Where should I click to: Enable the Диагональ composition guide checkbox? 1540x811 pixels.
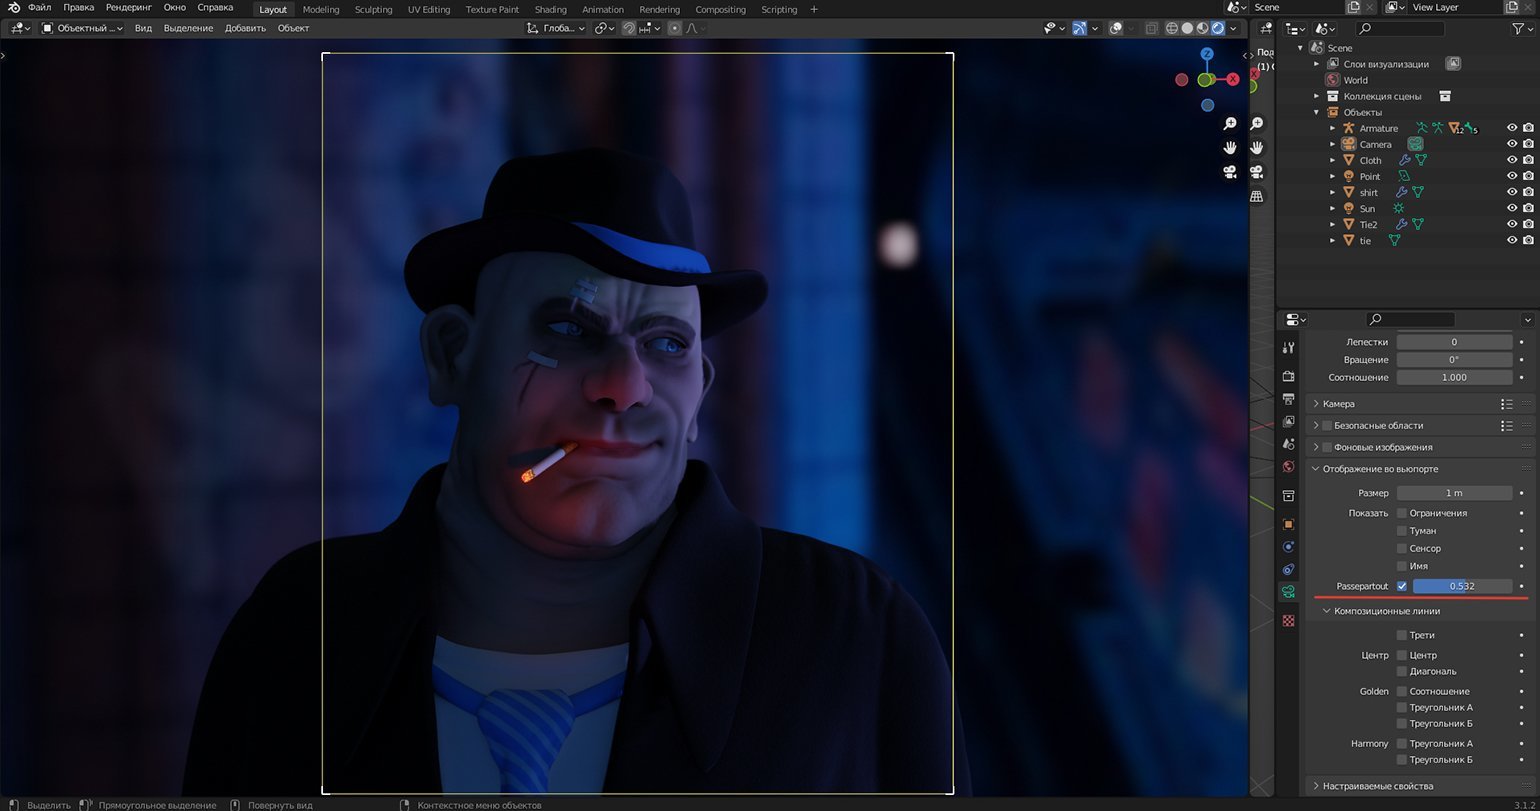coord(1401,671)
